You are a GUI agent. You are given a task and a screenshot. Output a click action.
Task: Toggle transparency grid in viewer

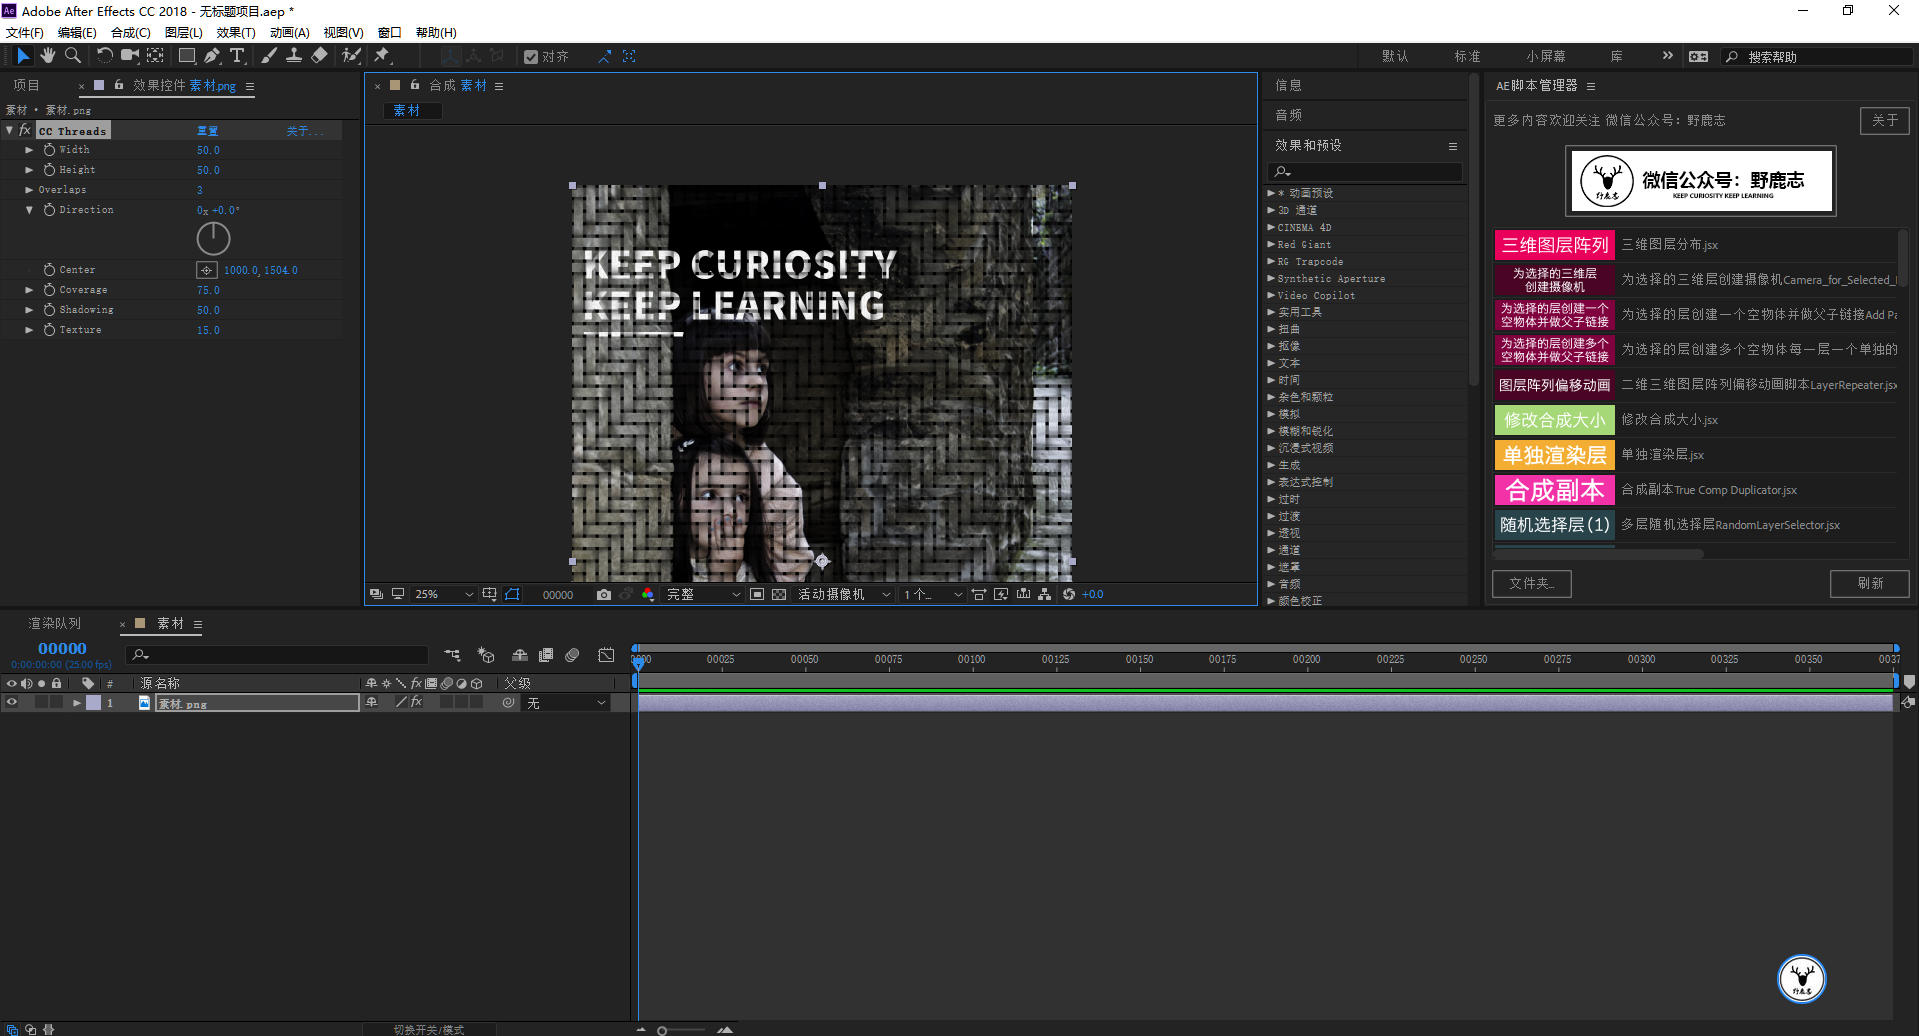pyautogui.click(x=779, y=594)
